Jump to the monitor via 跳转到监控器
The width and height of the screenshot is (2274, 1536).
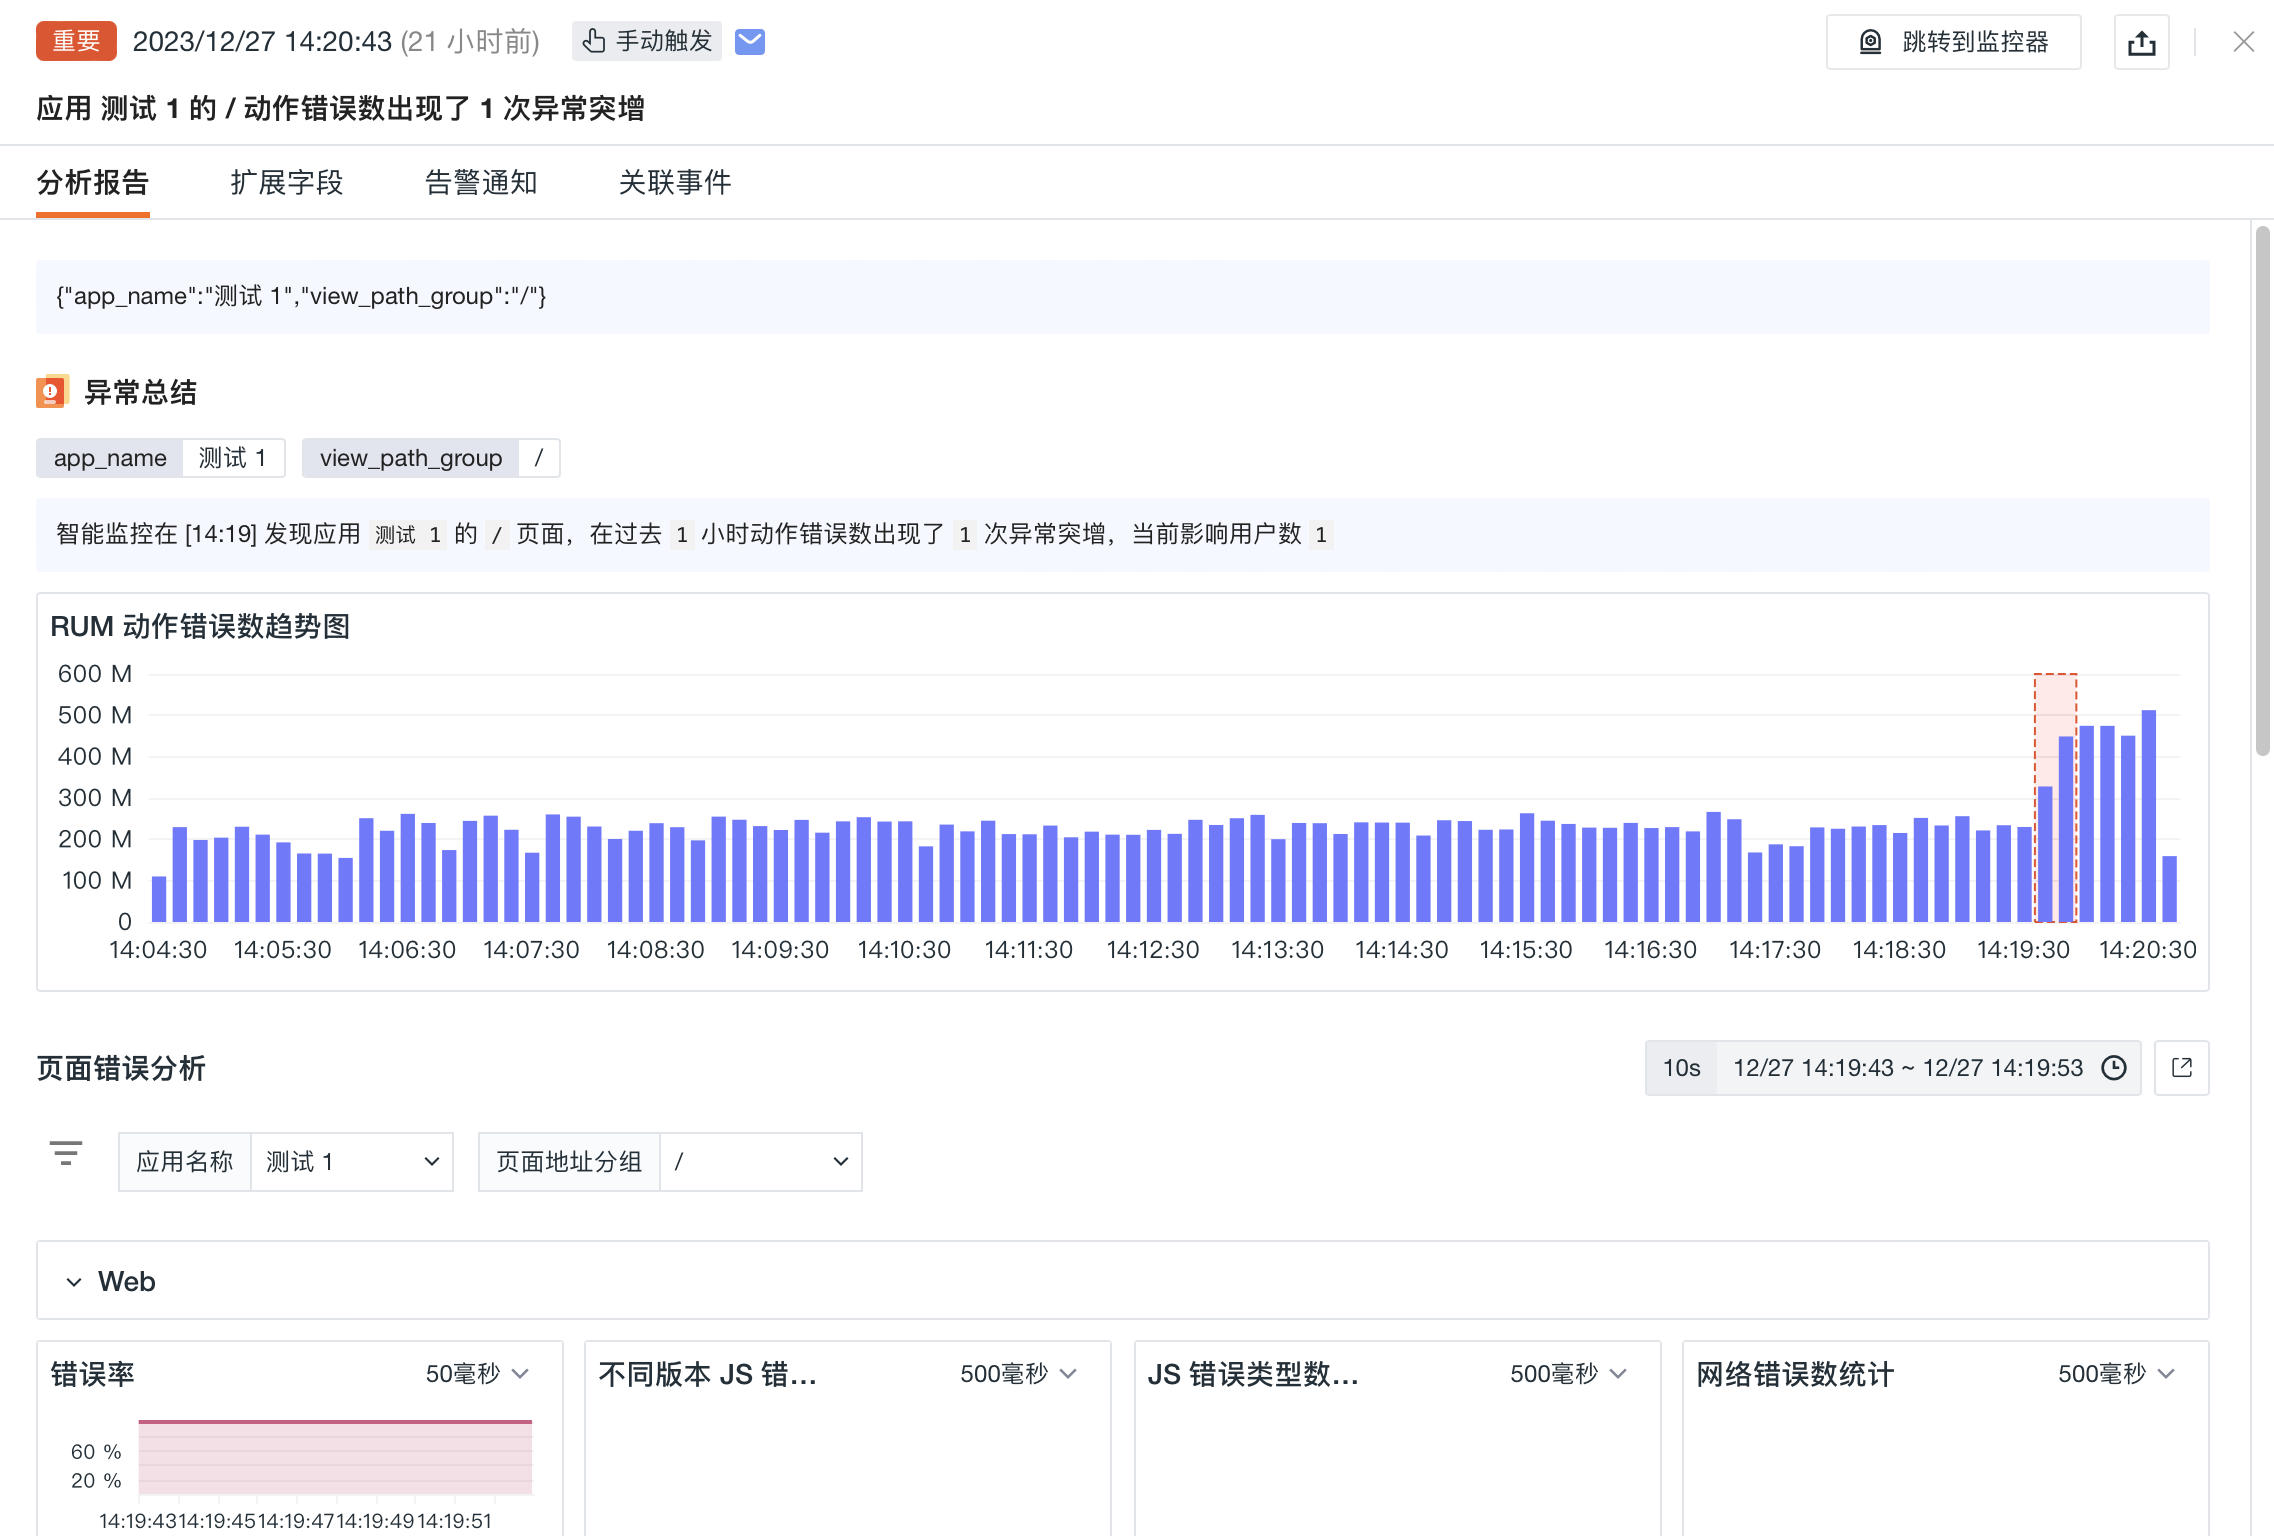click(1954, 42)
